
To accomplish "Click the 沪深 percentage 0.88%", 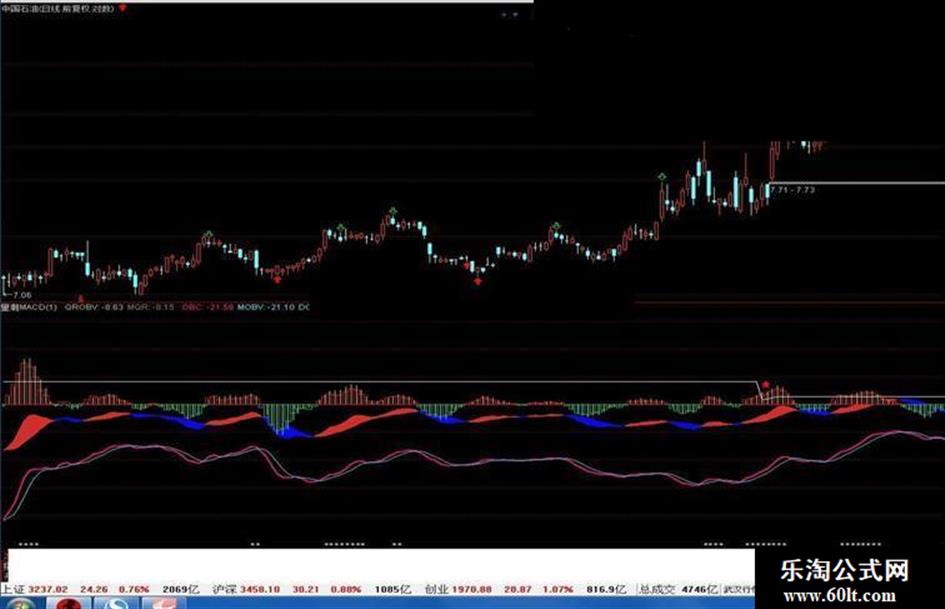I will [x=346, y=589].
